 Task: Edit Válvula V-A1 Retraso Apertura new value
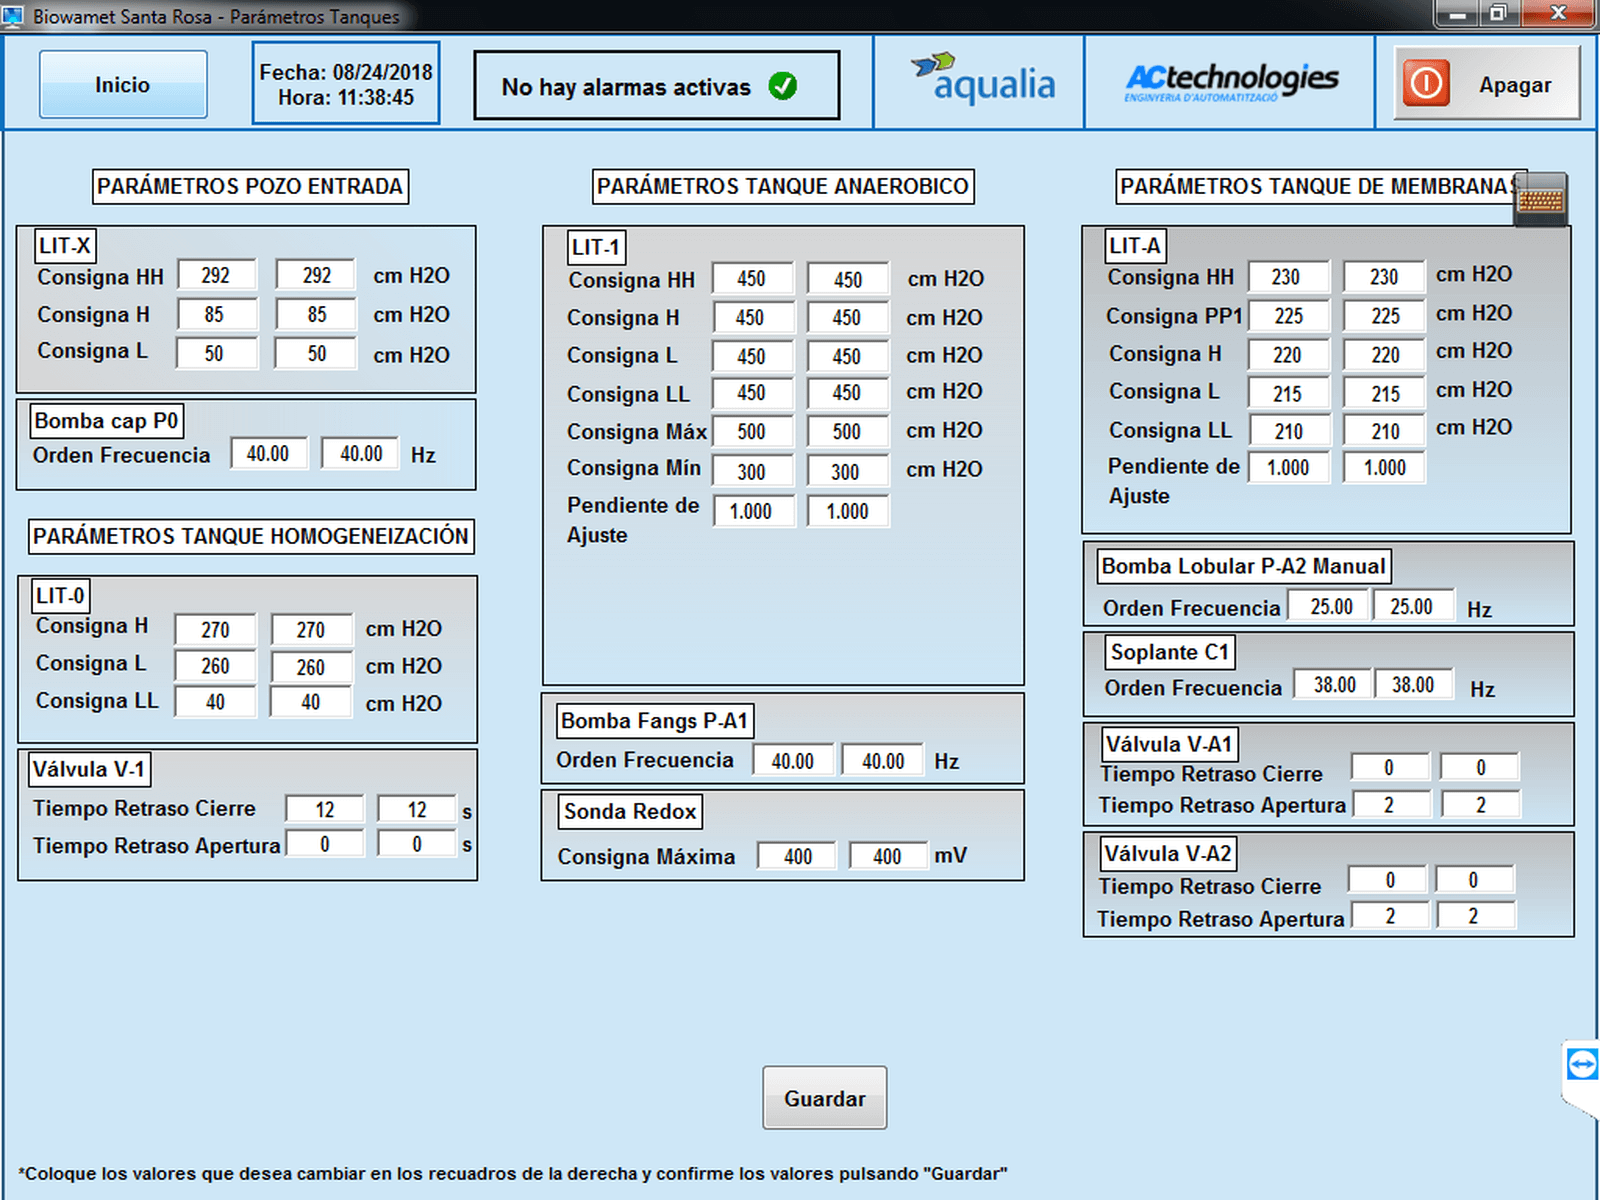(x=1480, y=805)
